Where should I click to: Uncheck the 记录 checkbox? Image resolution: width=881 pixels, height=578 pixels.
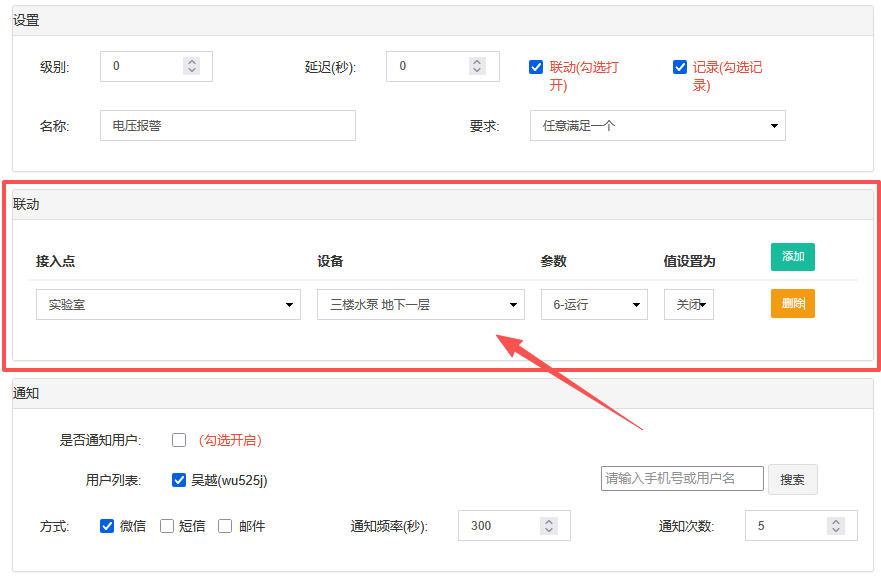click(x=680, y=67)
